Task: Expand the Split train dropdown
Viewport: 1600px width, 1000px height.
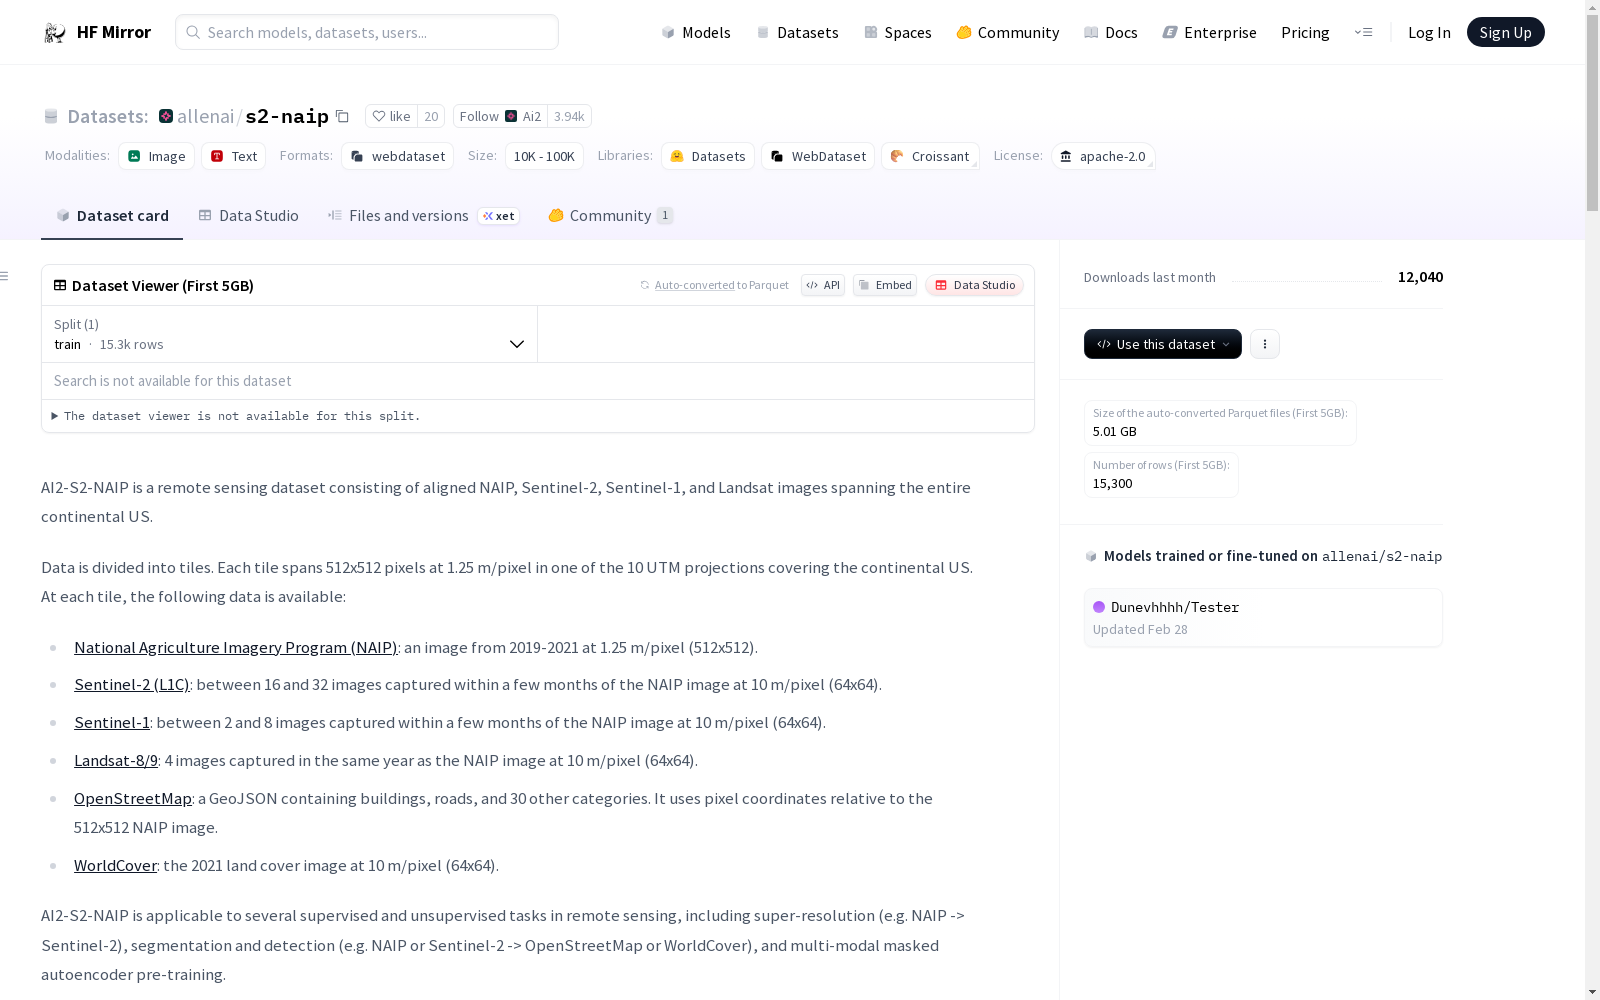Action: click(289, 334)
